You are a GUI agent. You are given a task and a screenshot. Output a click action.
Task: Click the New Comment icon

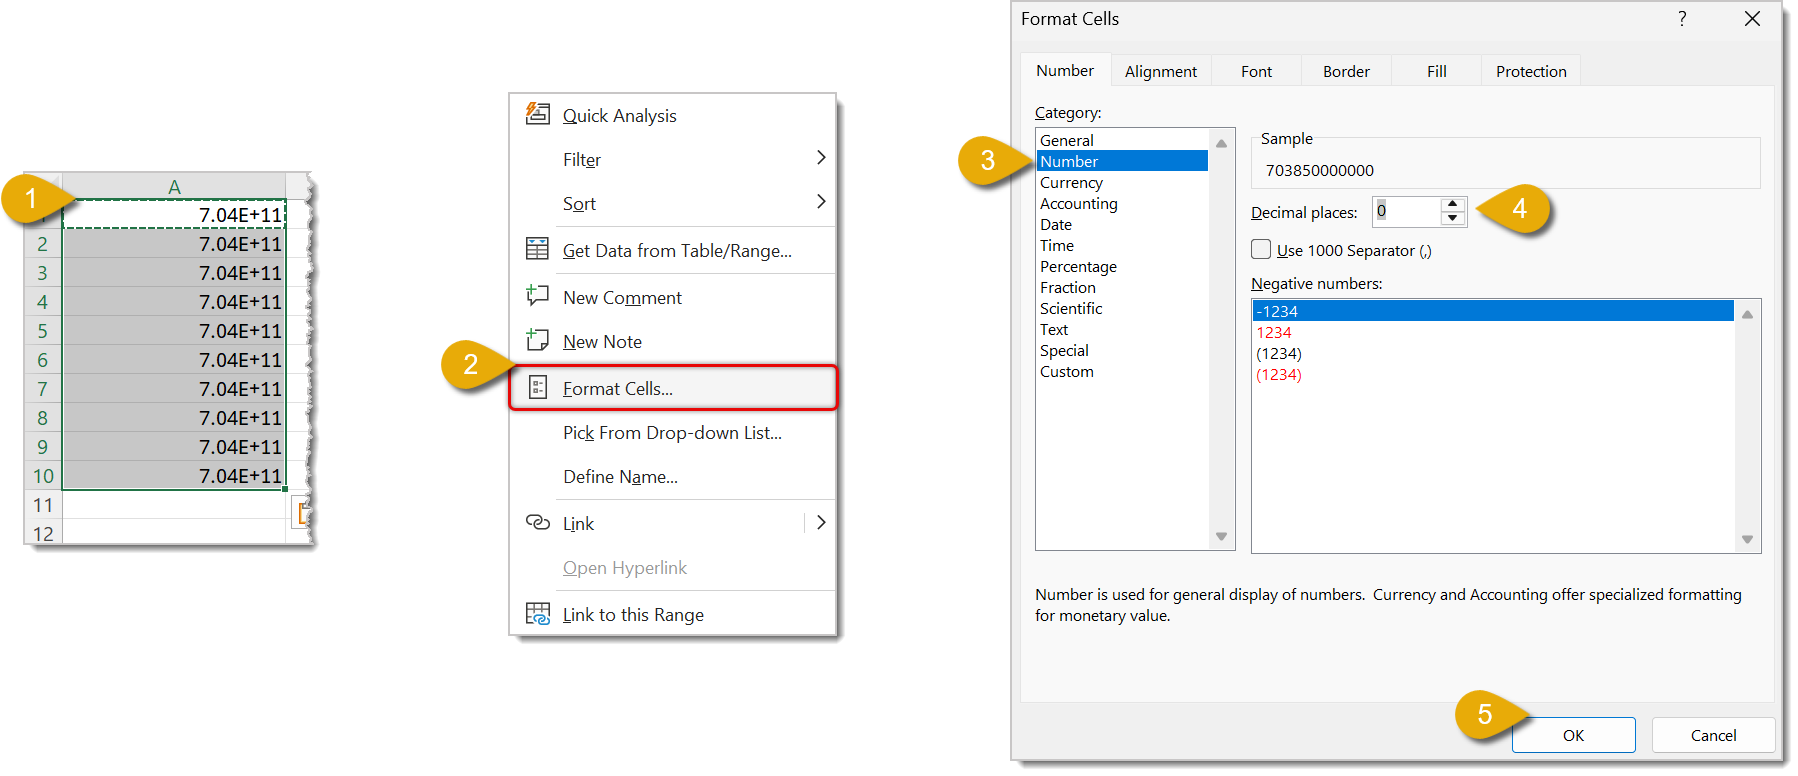(538, 296)
